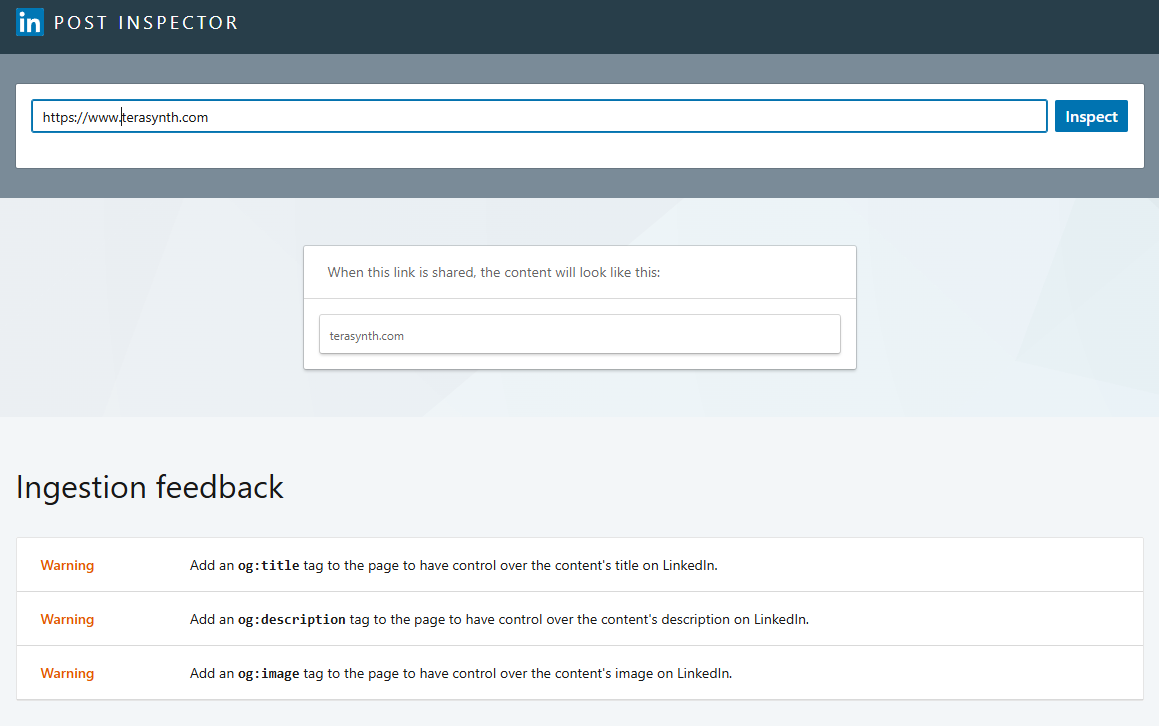This screenshot has width=1159, height=726.
Task: Click the 'When this link is shared' caption
Action: point(493,272)
